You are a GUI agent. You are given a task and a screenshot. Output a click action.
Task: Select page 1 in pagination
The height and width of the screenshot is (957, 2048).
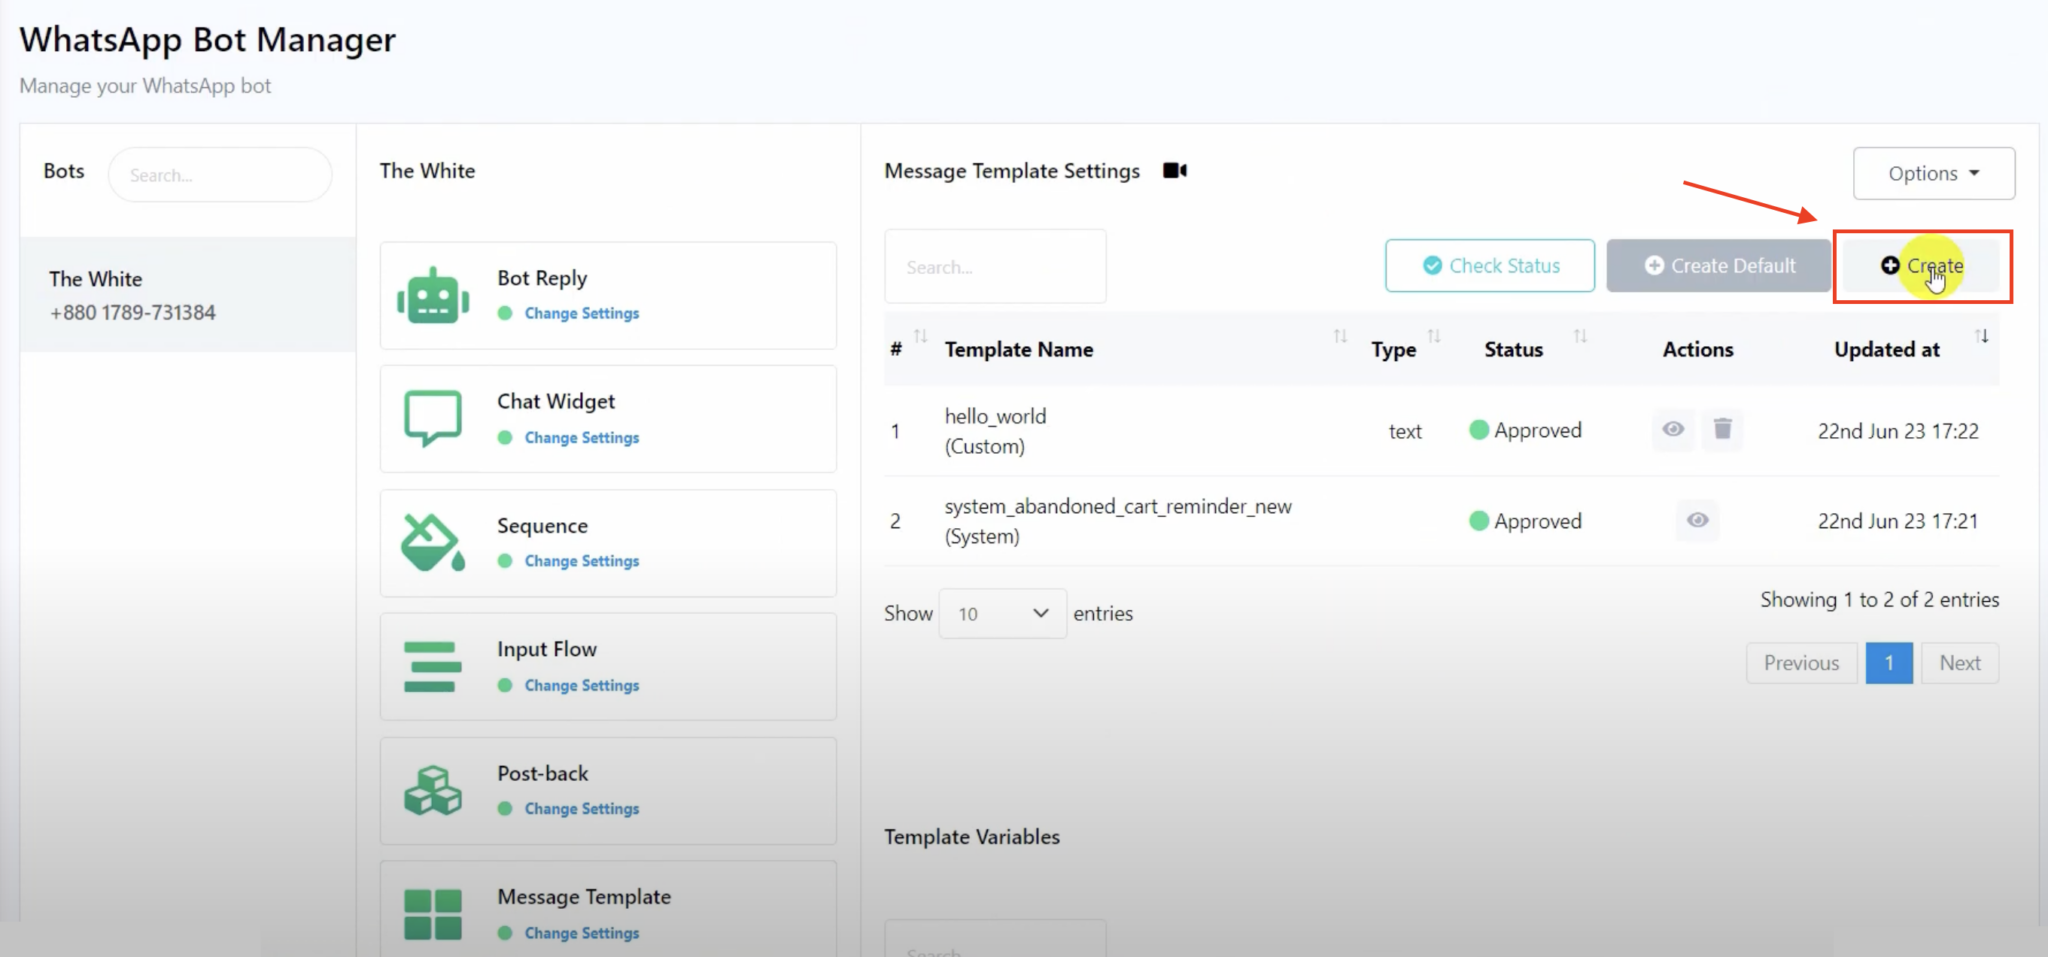(1889, 663)
